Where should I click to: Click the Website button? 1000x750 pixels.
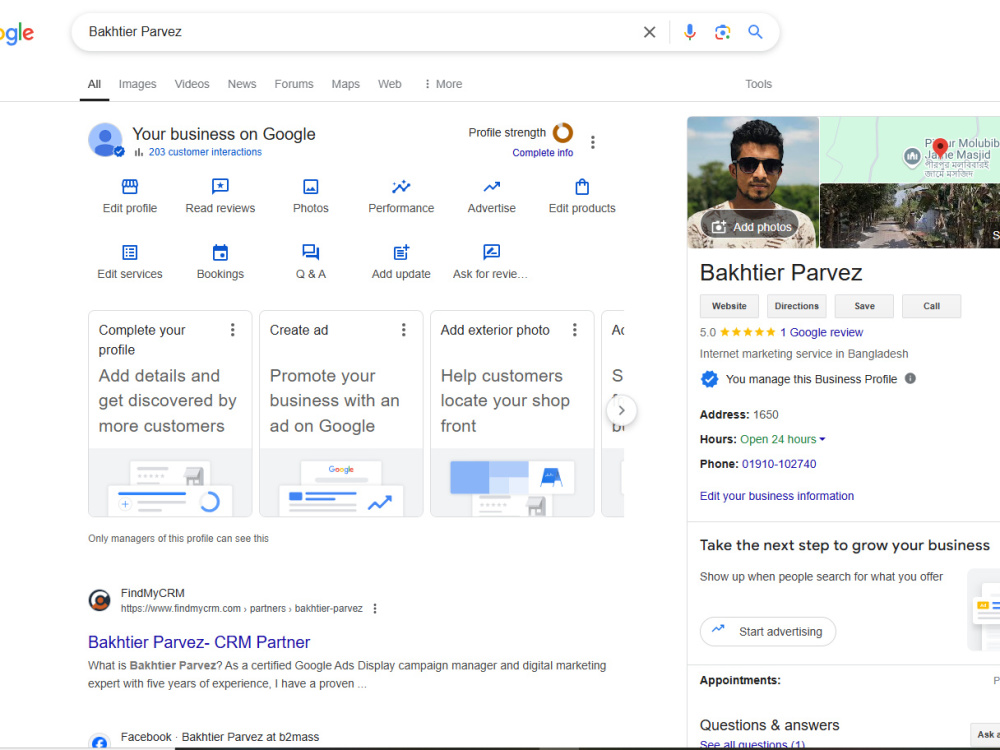729,306
